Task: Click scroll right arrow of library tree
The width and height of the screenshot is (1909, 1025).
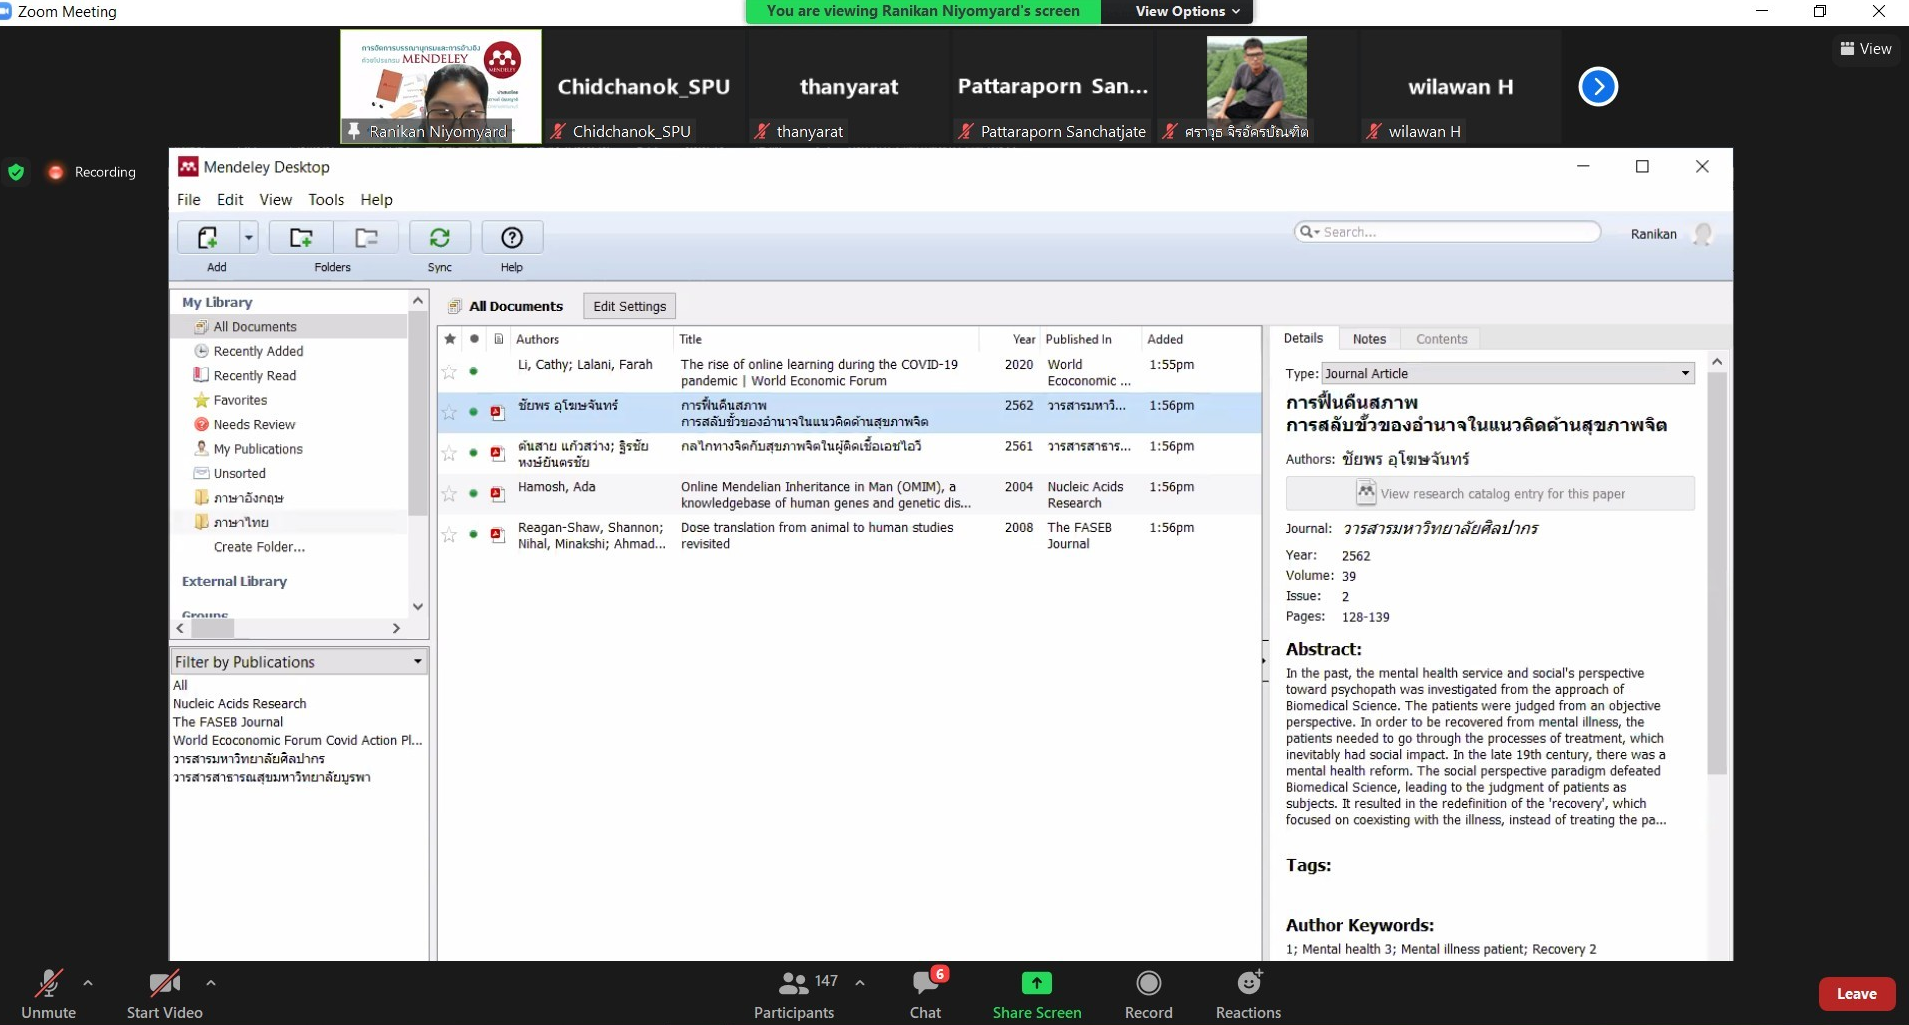Action: [x=396, y=628]
